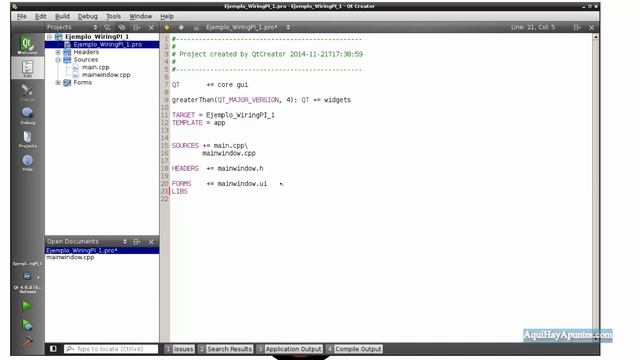Run the project with green play button
Image resolution: width=640 pixels, height=360 pixels.
pos(27,306)
